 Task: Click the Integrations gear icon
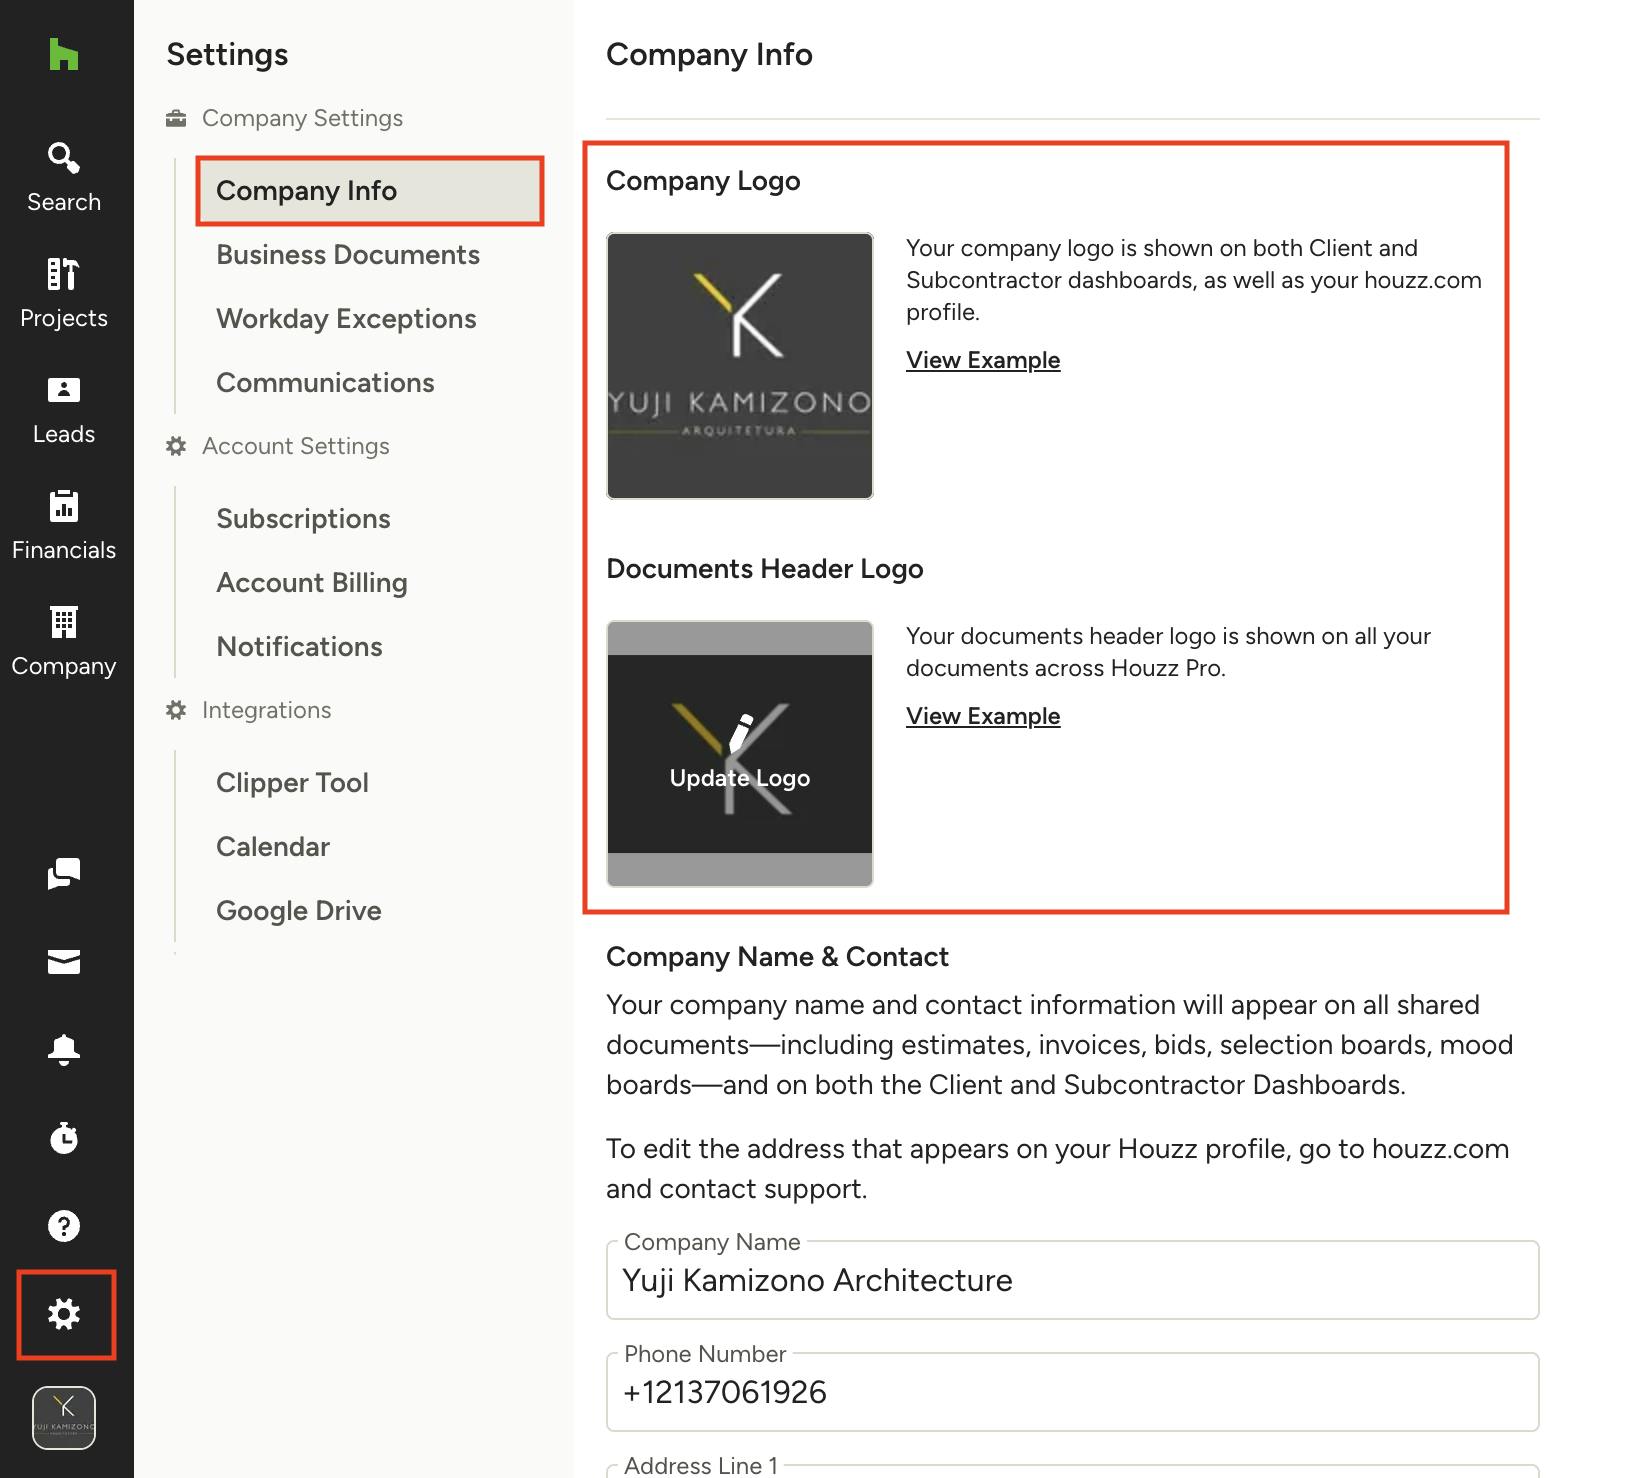click(176, 710)
